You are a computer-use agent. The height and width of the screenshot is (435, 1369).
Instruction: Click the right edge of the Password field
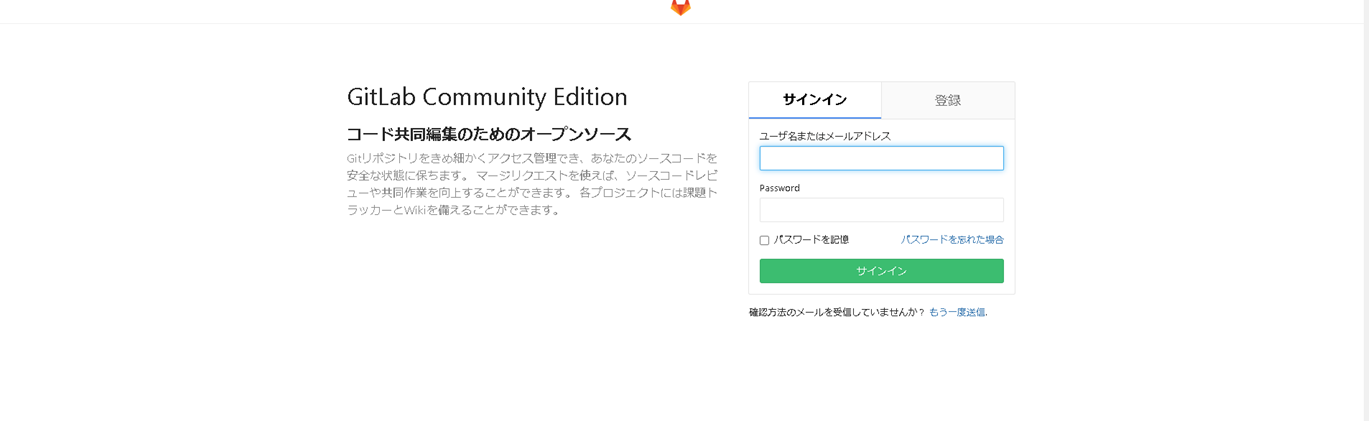995,210
